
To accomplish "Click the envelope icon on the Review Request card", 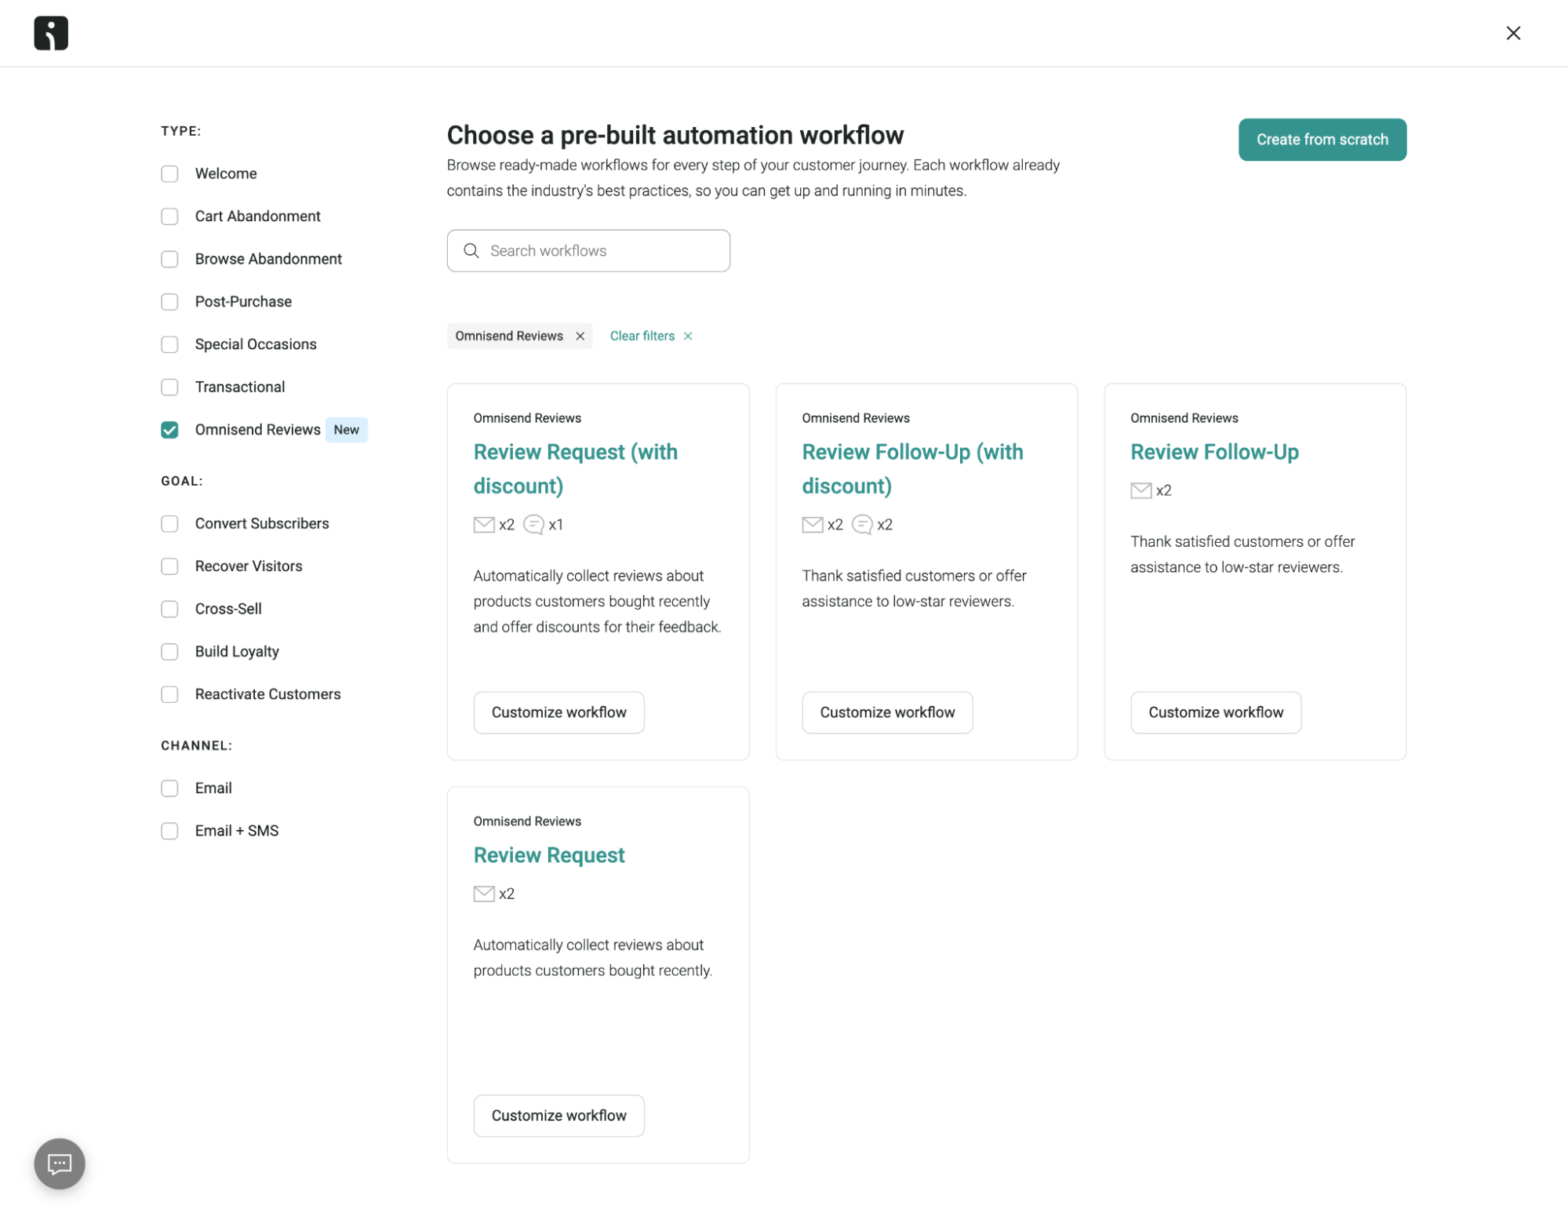I will (484, 893).
